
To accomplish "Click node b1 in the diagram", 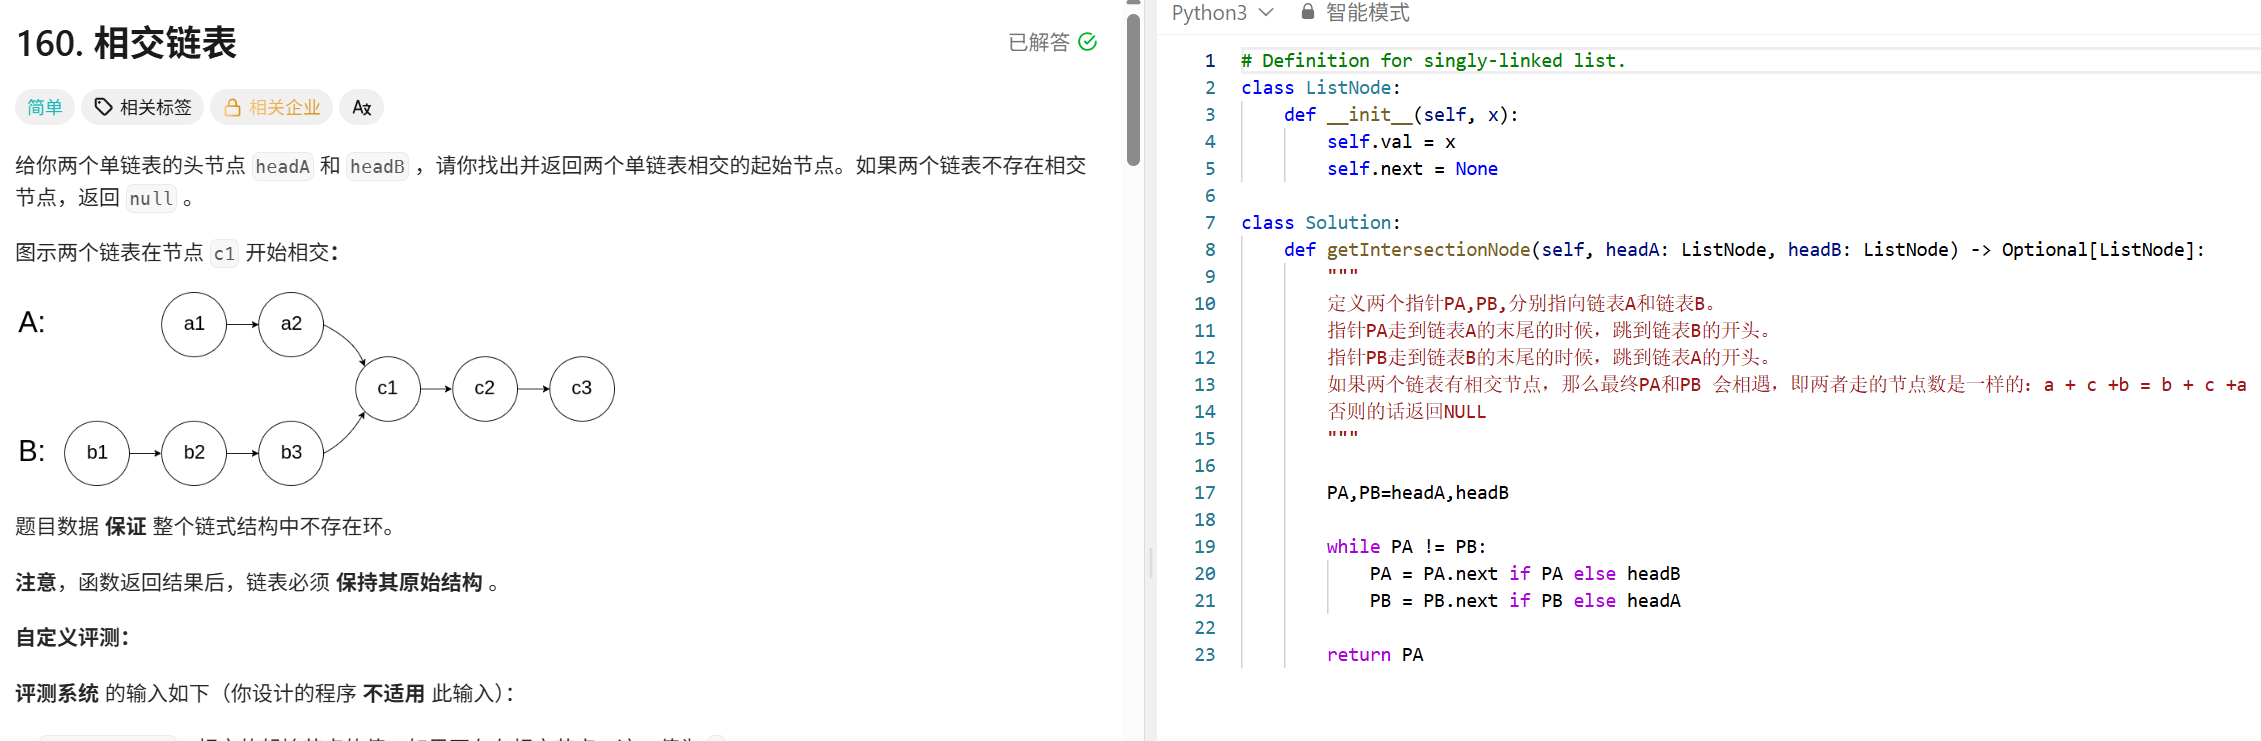I will point(97,453).
